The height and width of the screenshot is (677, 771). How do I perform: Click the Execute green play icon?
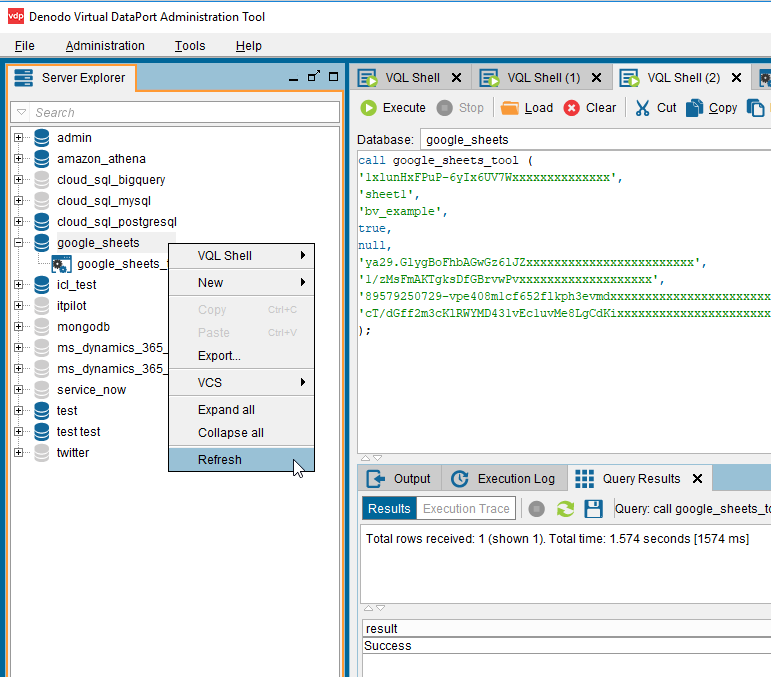click(368, 108)
